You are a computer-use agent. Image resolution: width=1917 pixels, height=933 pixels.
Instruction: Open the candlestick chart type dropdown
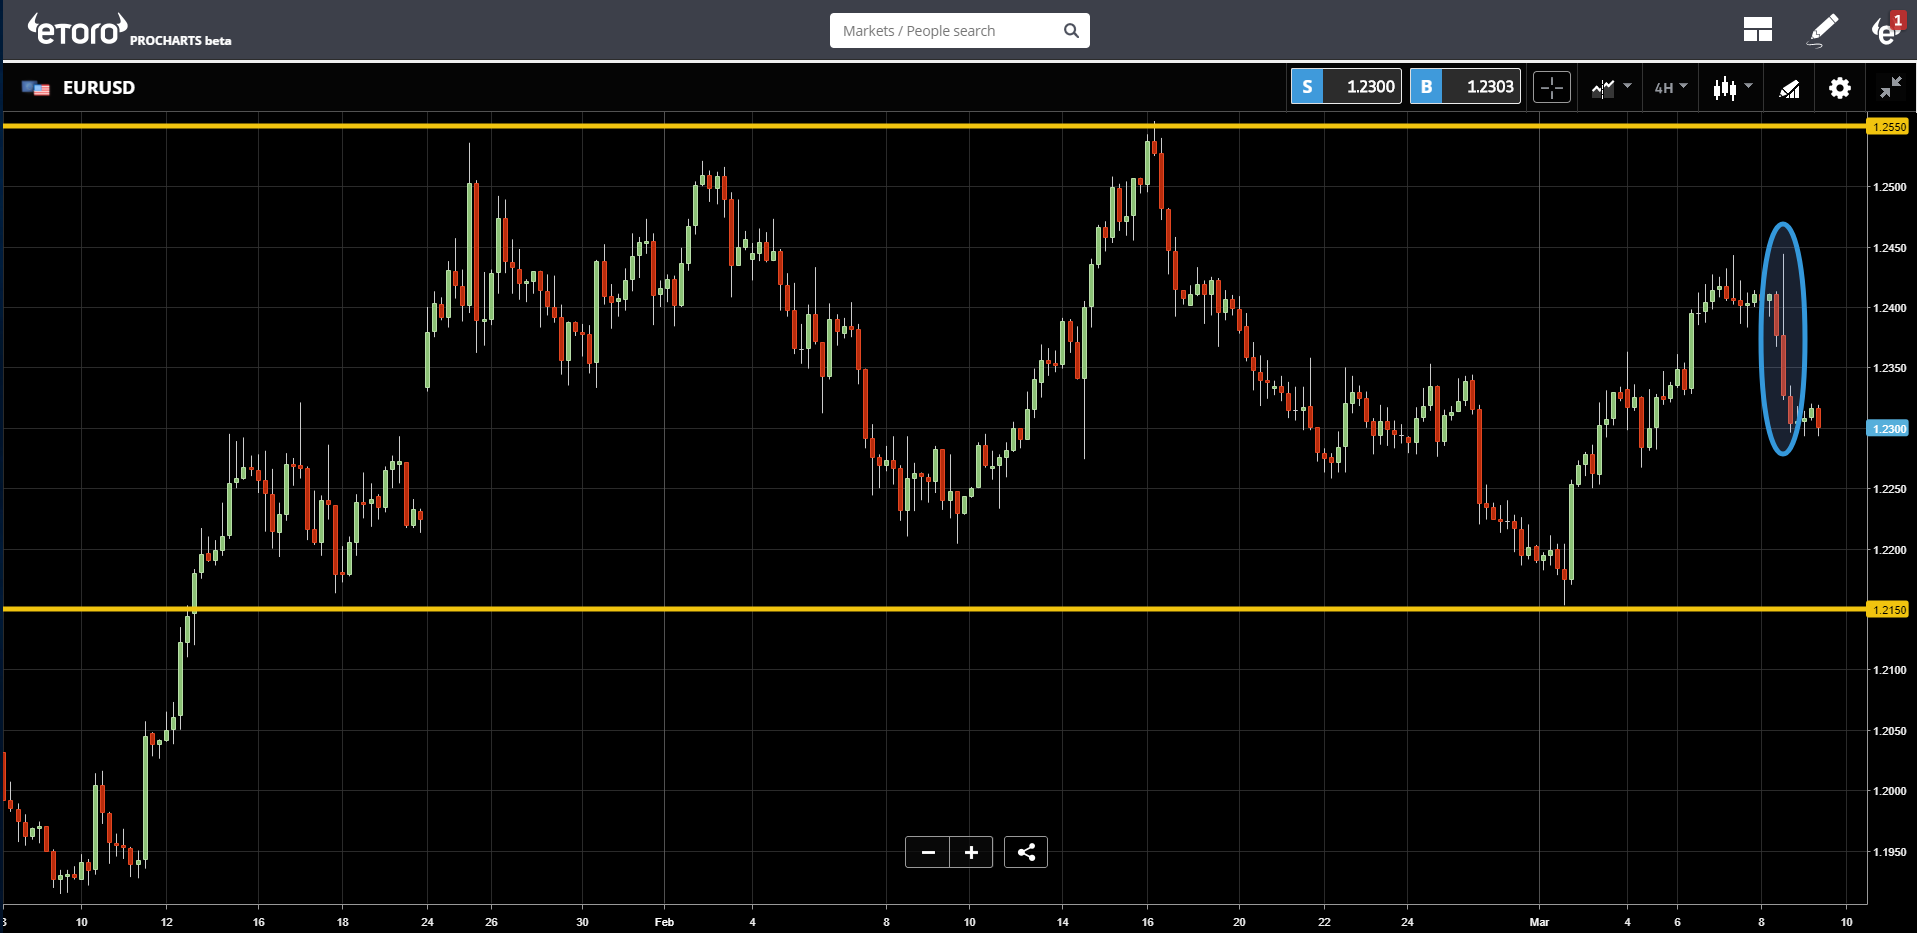1732,88
